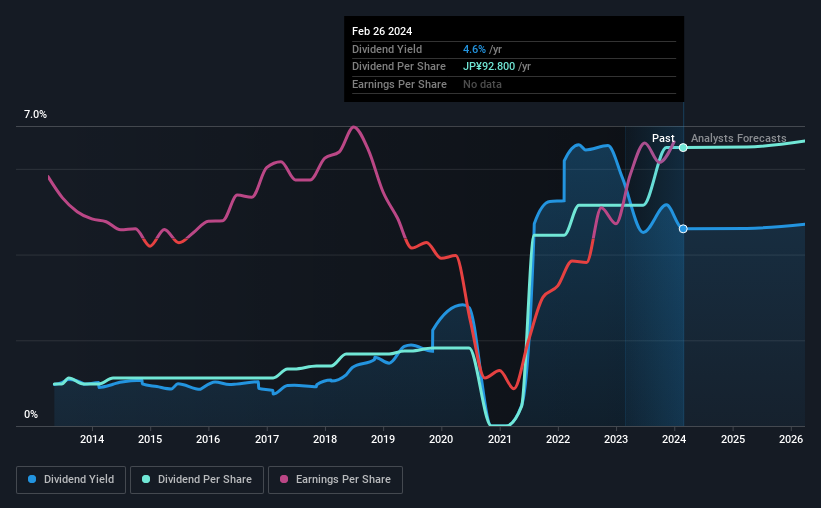
Task: Toggle the Earnings Per Share legend button
Action: coord(335,480)
